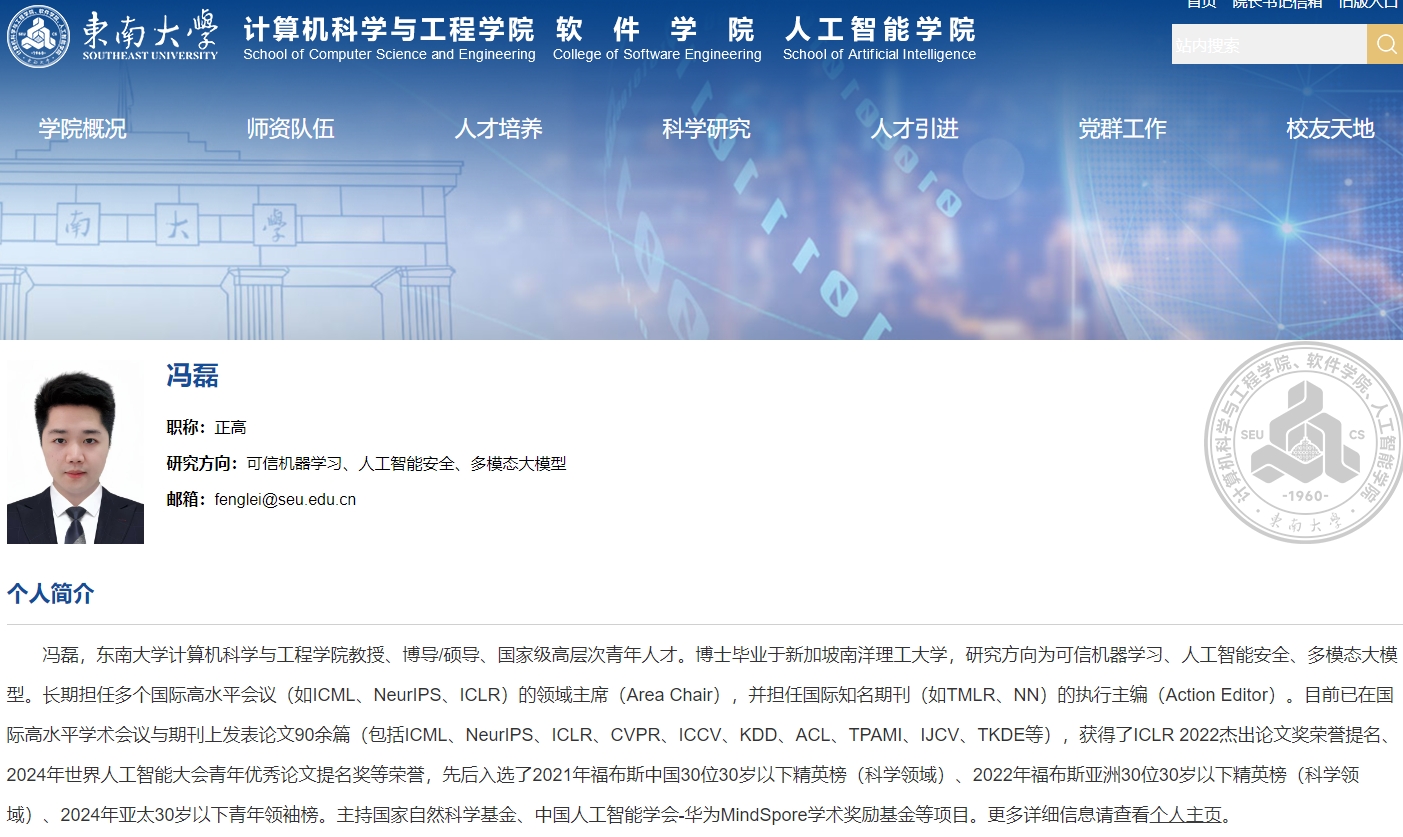Click the email address fenglei@seu.edu.cn
The height and width of the screenshot is (837, 1403).
[x=285, y=500]
